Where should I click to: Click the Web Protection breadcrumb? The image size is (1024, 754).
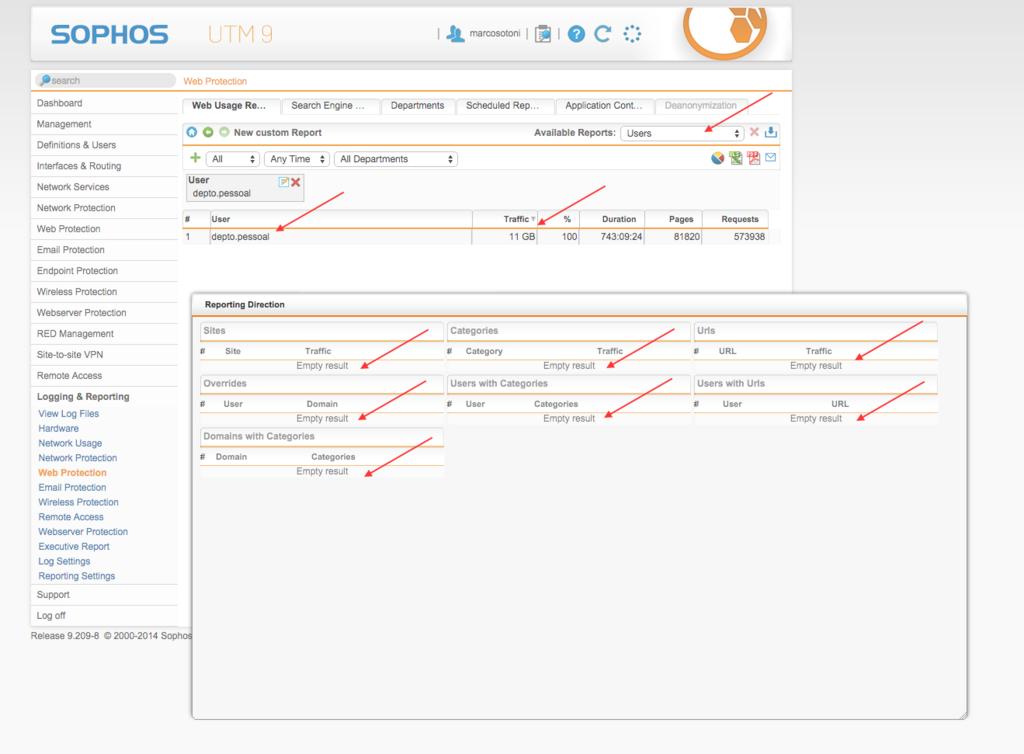coord(215,81)
